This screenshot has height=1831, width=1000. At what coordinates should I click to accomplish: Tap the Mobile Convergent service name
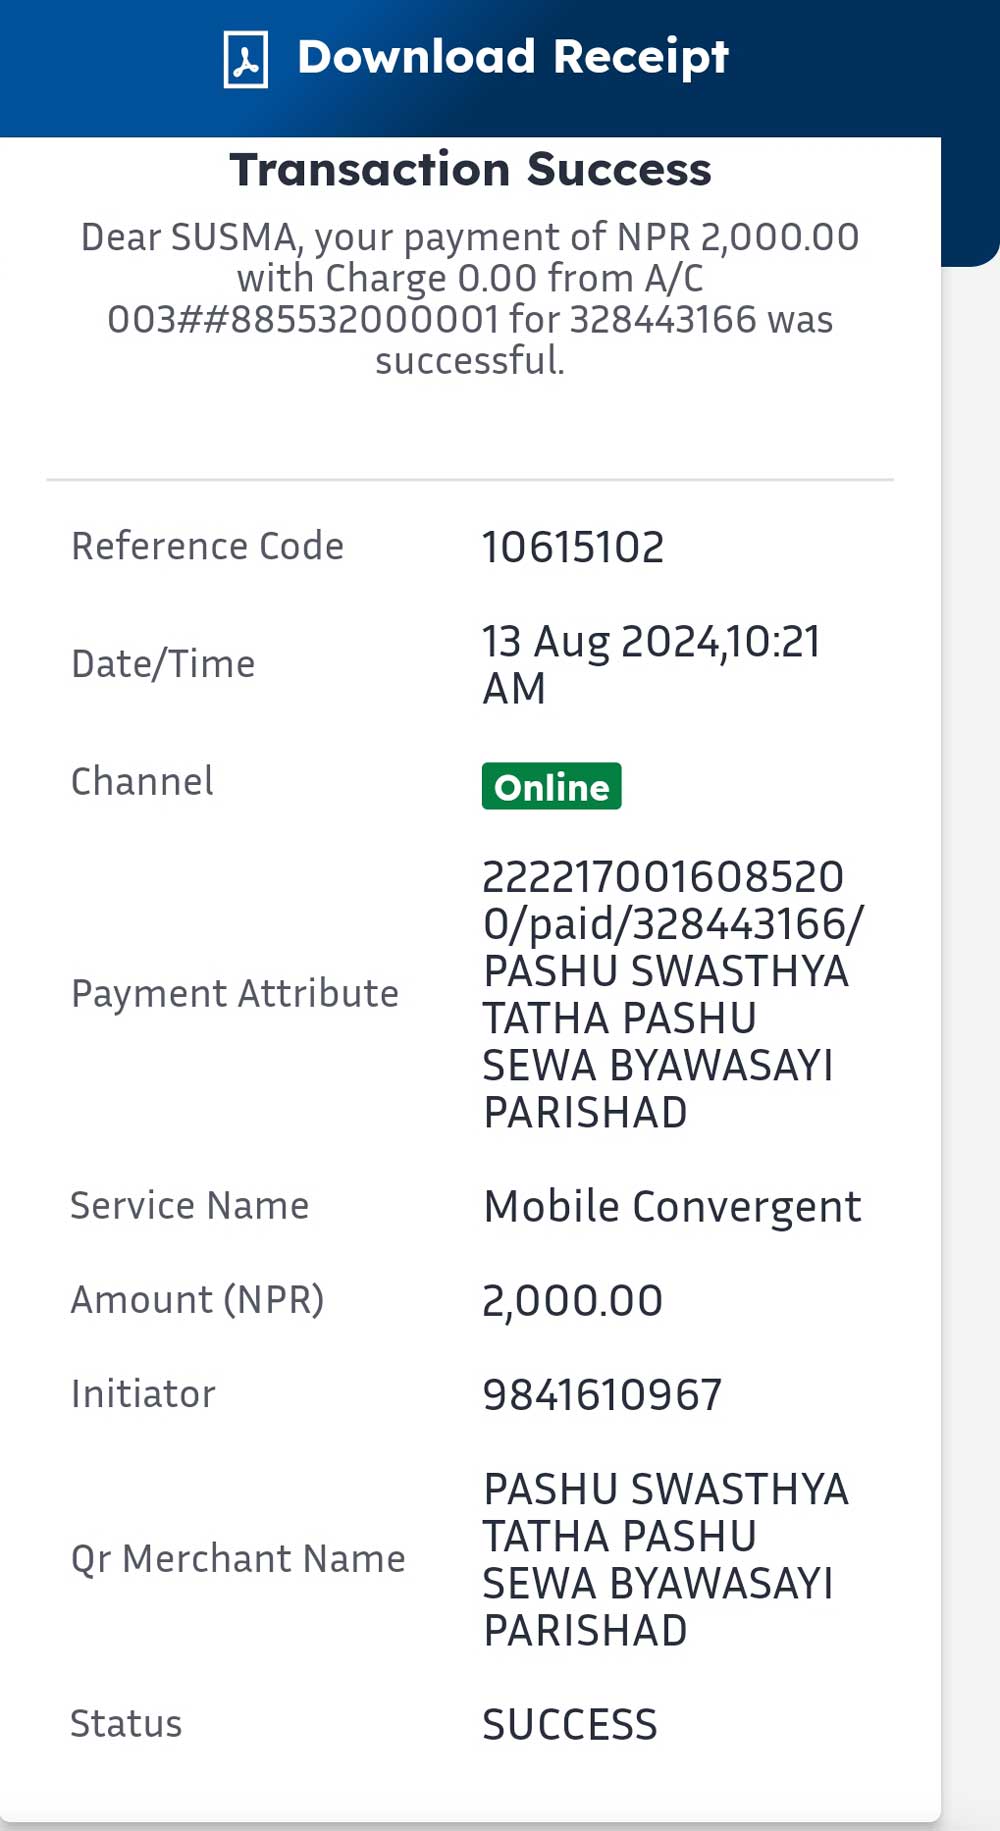tap(672, 1207)
